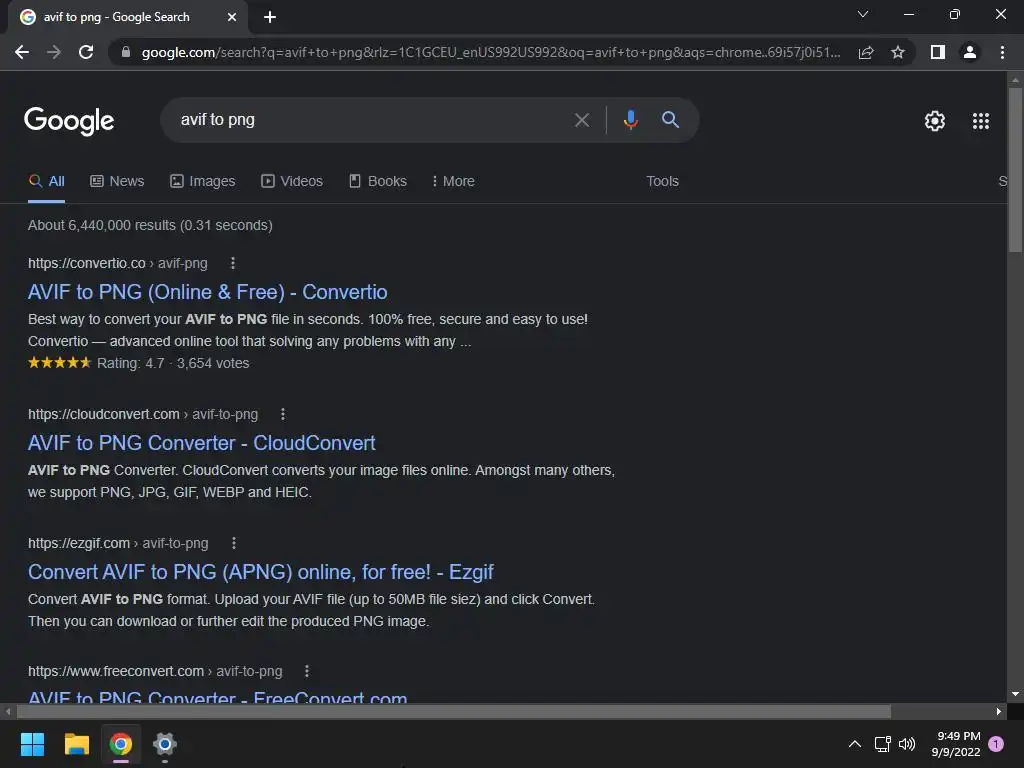This screenshot has width=1024, height=768.
Task: Switch to News results
Action: tap(117, 182)
